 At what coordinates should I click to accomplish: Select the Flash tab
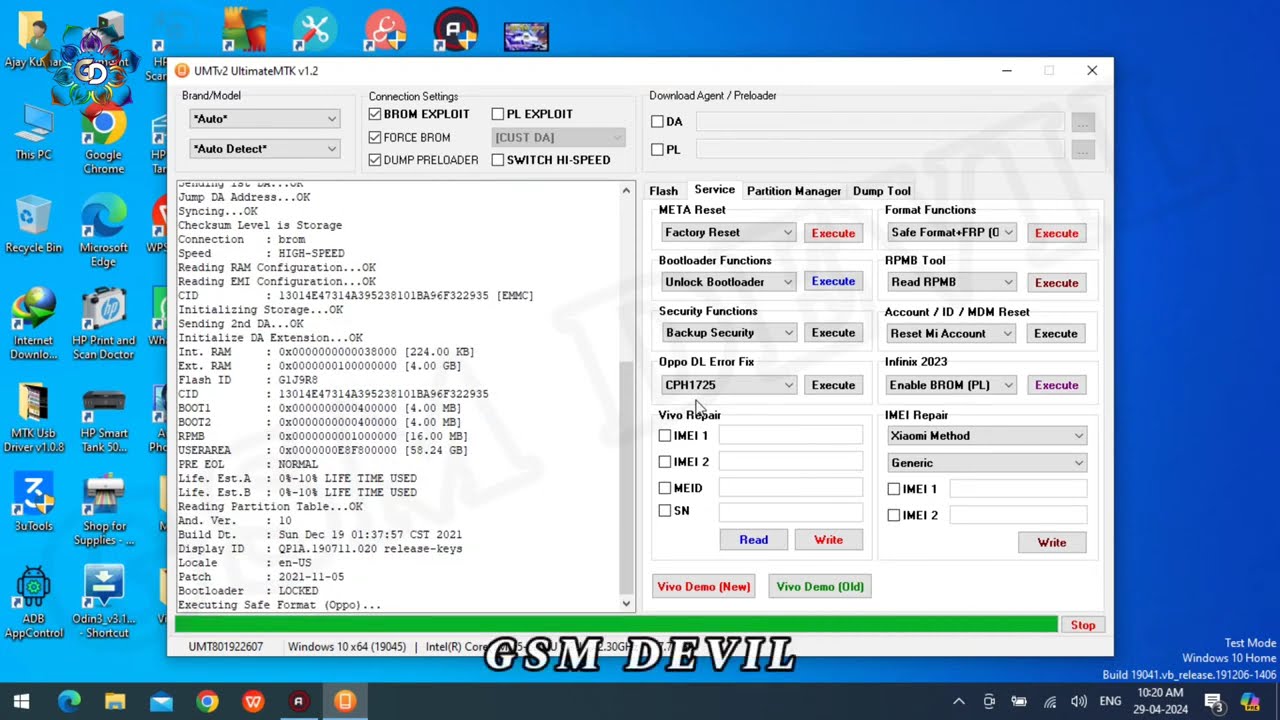pos(663,191)
